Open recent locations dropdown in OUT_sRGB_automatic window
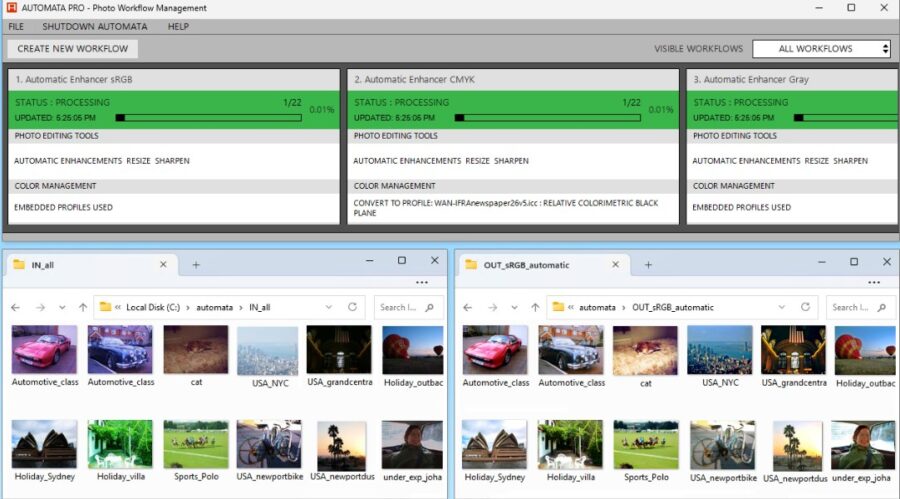Viewport: 900px width, 499px height. click(x=514, y=308)
